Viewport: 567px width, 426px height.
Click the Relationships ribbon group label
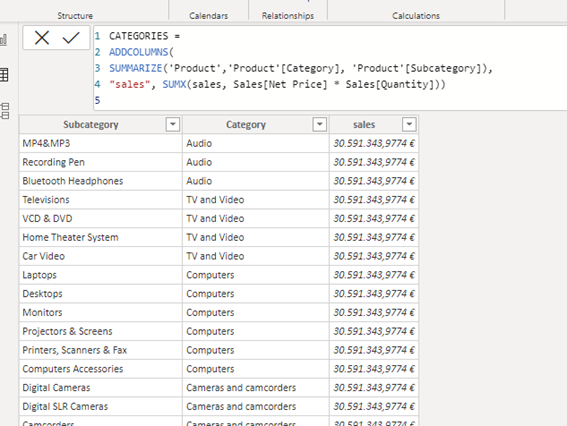tap(288, 16)
